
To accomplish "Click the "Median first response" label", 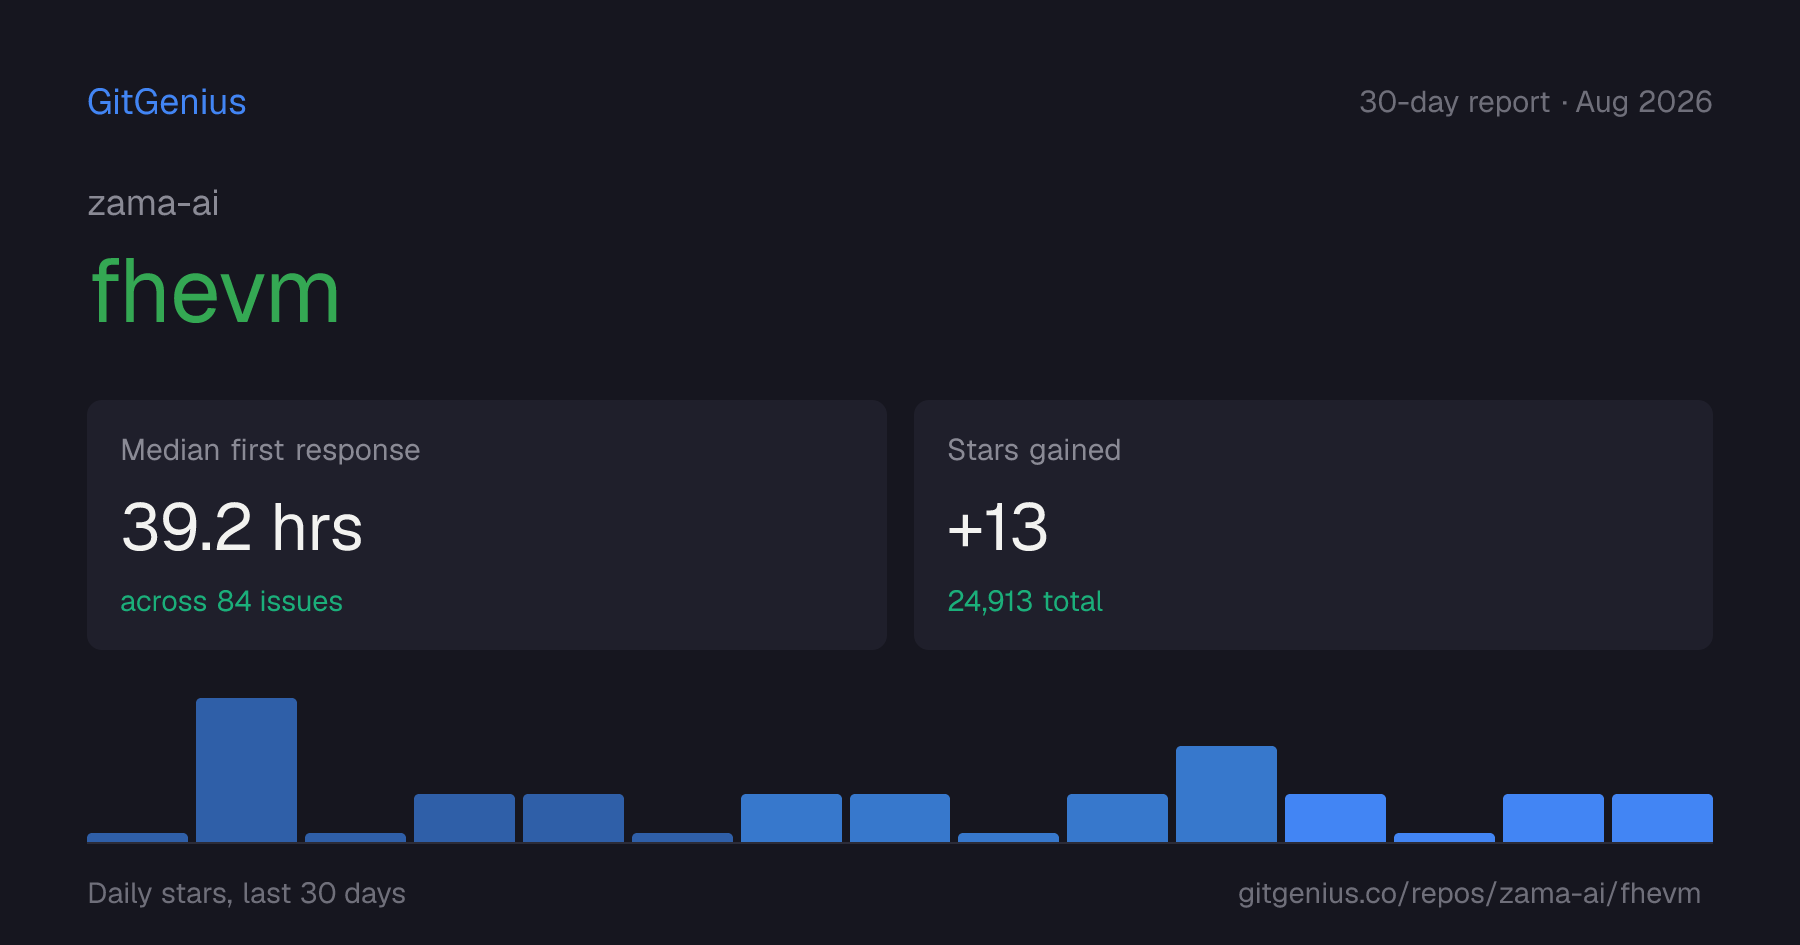I will pos(270,450).
